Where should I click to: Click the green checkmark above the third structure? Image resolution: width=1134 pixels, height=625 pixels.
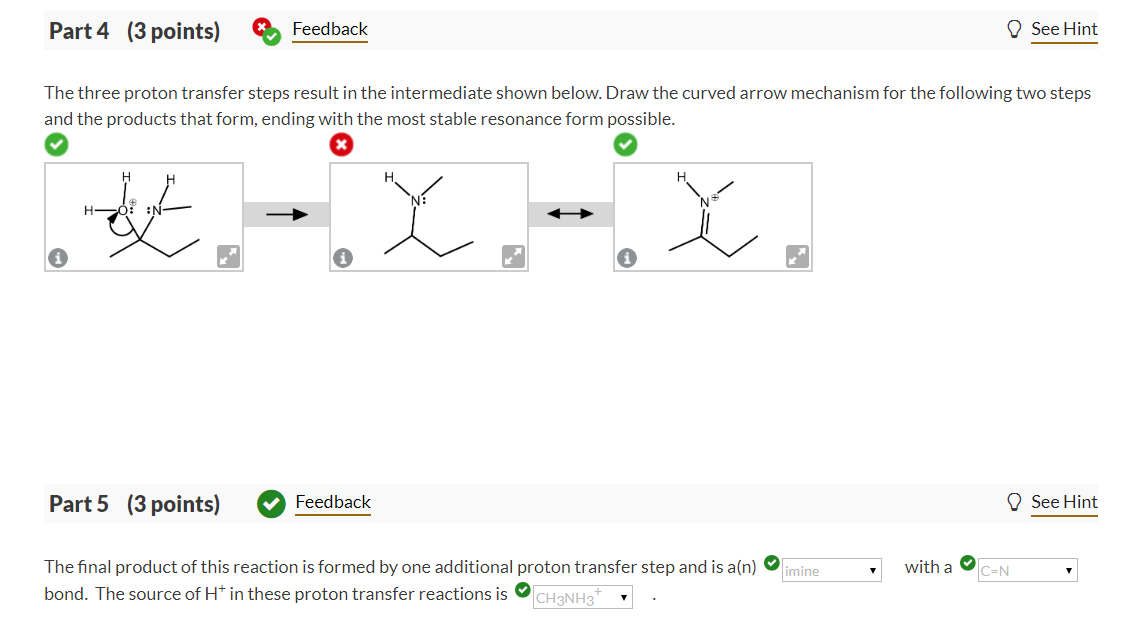pyautogui.click(x=626, y=144)
